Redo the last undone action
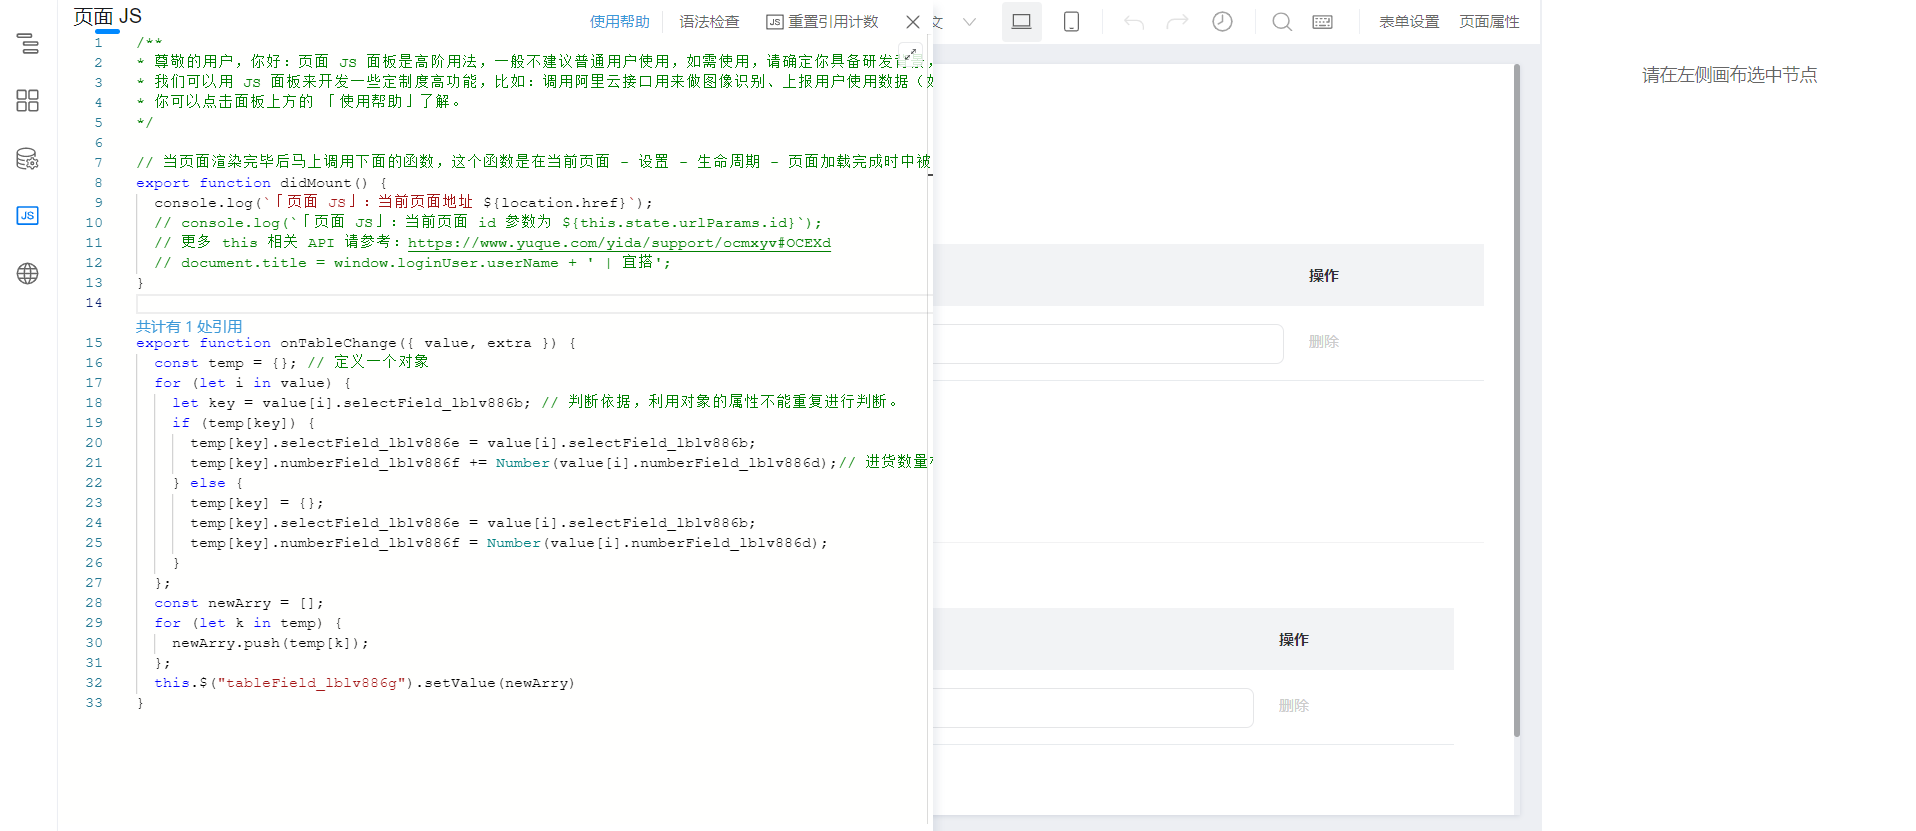This screenshot has width=1916, height=831. tap(1178, 22)
